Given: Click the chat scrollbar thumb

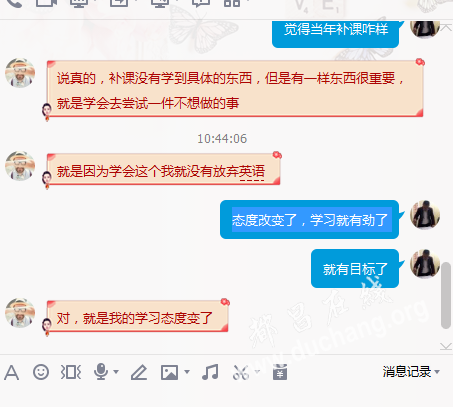Looking at the screenshot, I should [446, 295].
